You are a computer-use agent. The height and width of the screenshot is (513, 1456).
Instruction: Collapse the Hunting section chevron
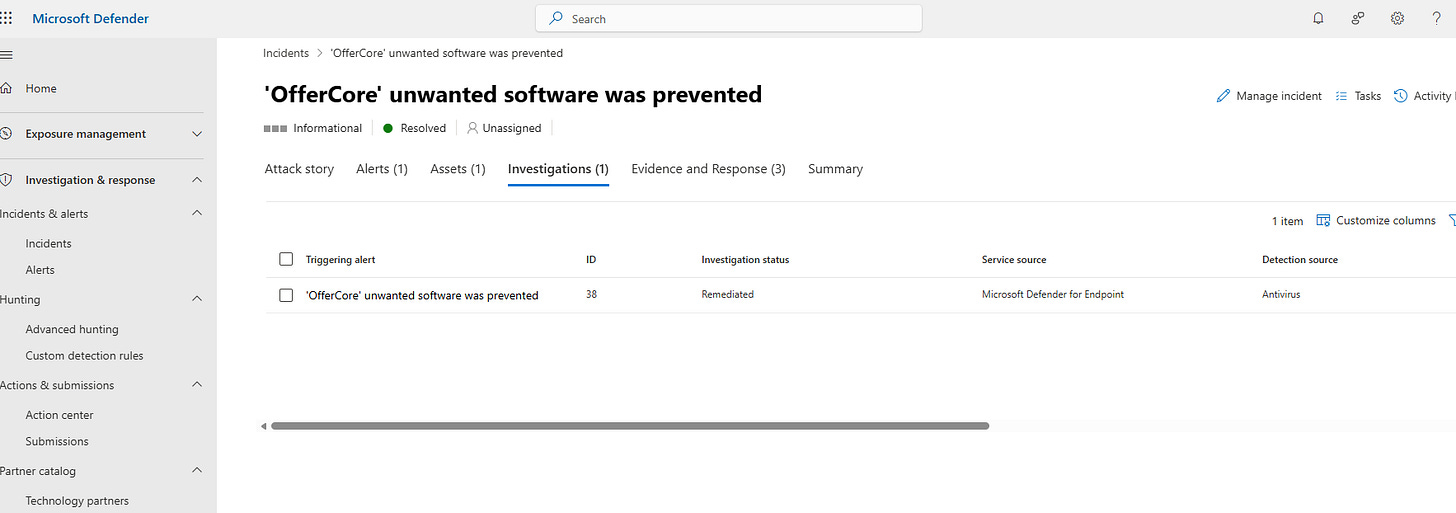197,299
